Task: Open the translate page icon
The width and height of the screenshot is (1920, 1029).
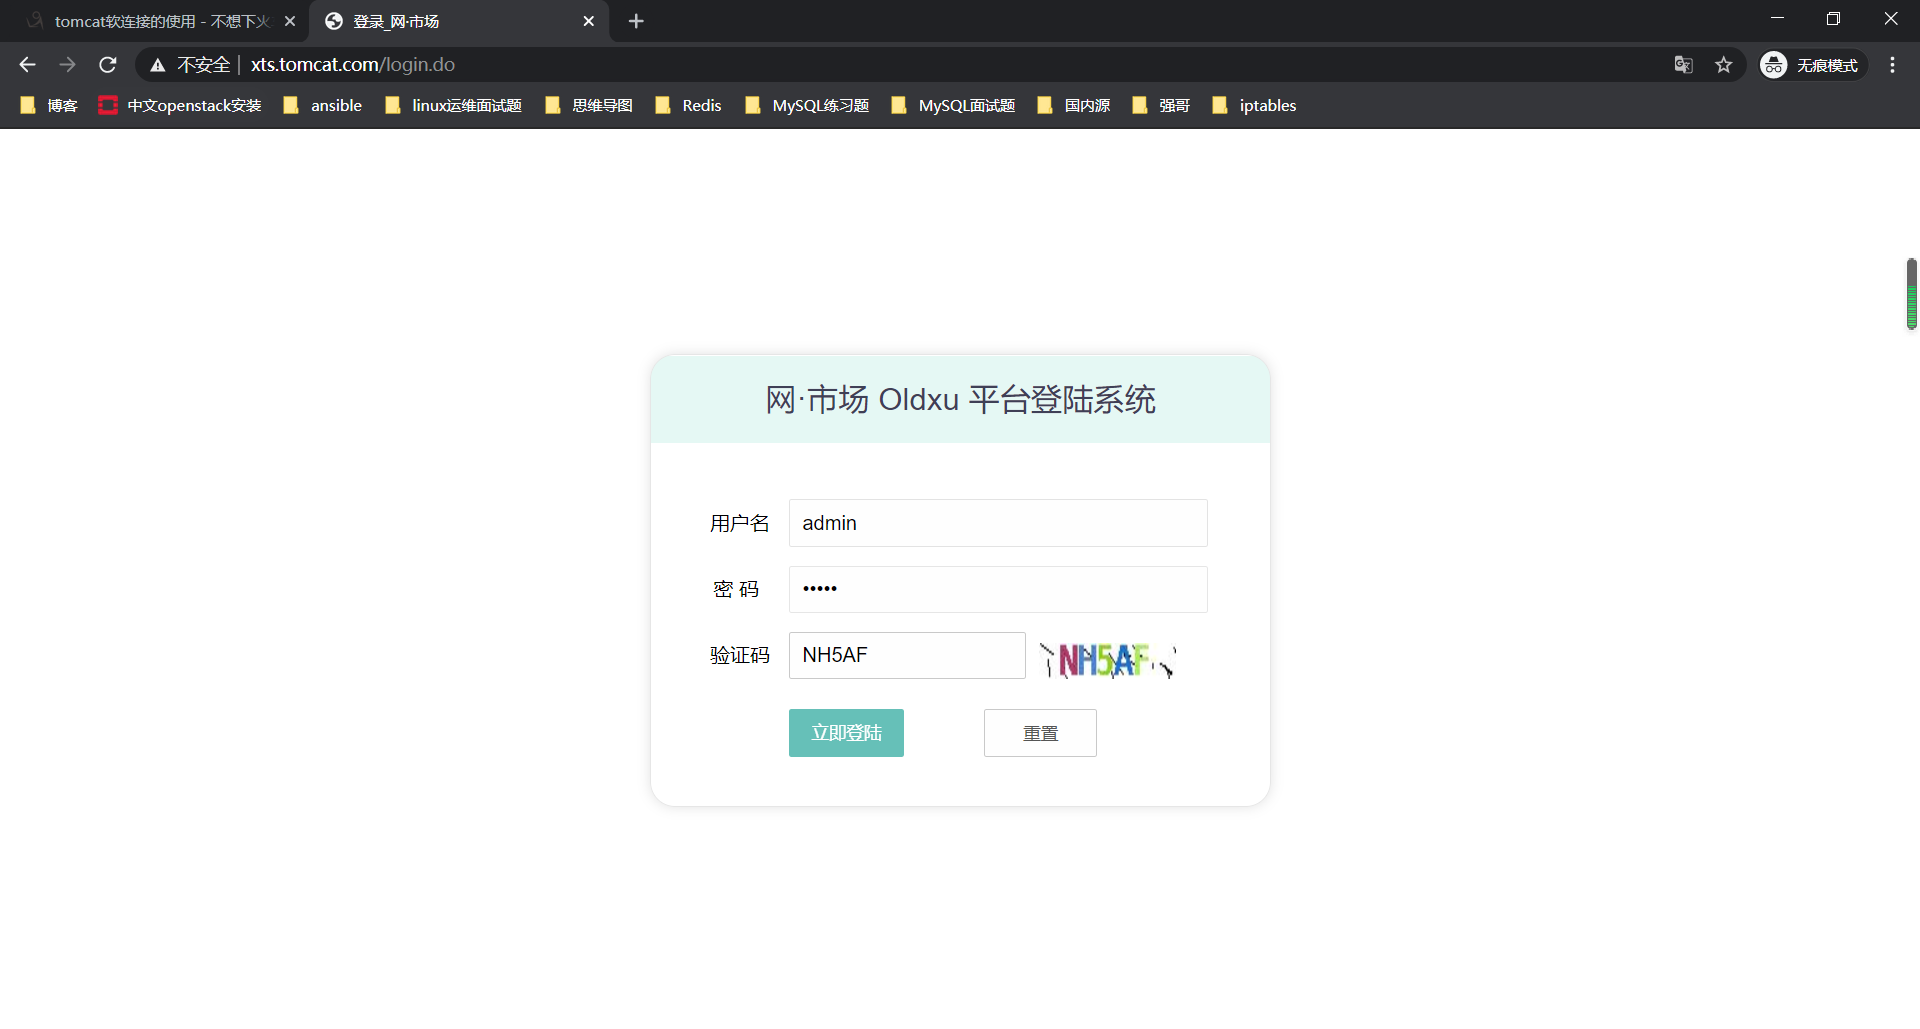Action: tap(1684, 65)
